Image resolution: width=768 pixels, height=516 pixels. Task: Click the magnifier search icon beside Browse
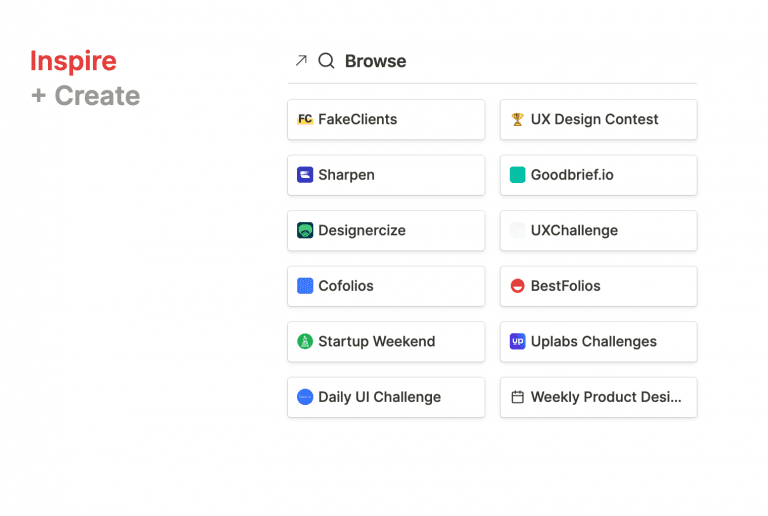click(x=326, y=61)
